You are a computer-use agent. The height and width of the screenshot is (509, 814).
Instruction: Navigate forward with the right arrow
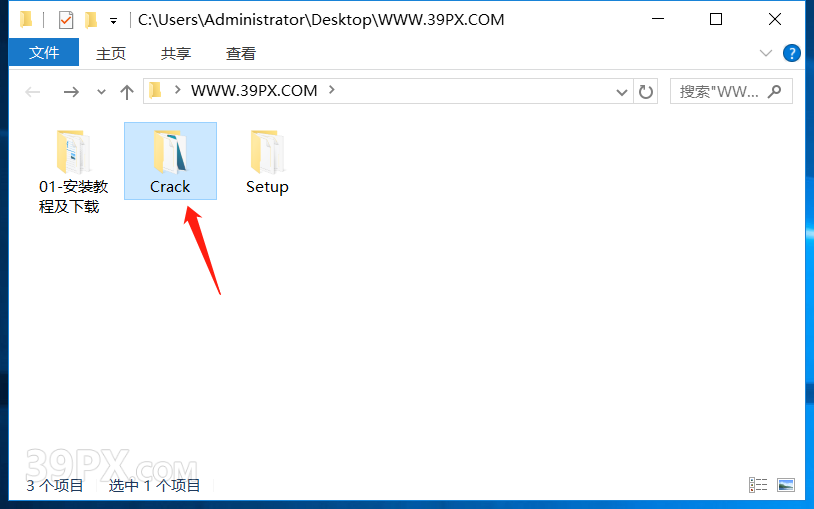pyautogui.click(x=71, y=92)
